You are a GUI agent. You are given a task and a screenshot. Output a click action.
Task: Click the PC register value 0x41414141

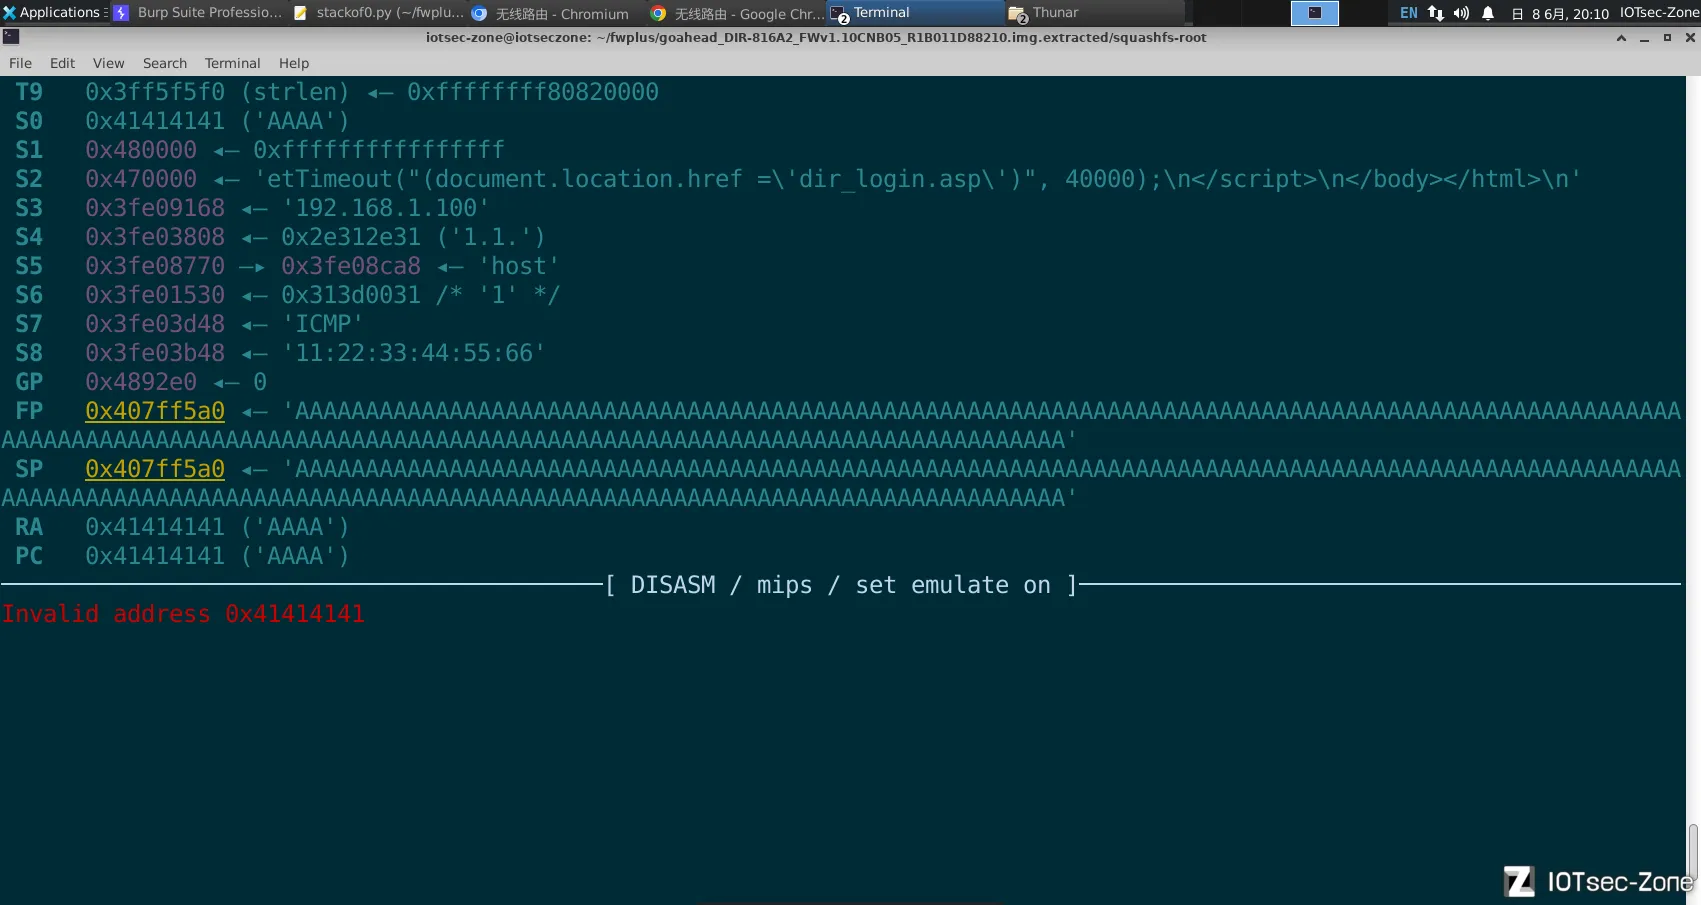tap(155, 556)
